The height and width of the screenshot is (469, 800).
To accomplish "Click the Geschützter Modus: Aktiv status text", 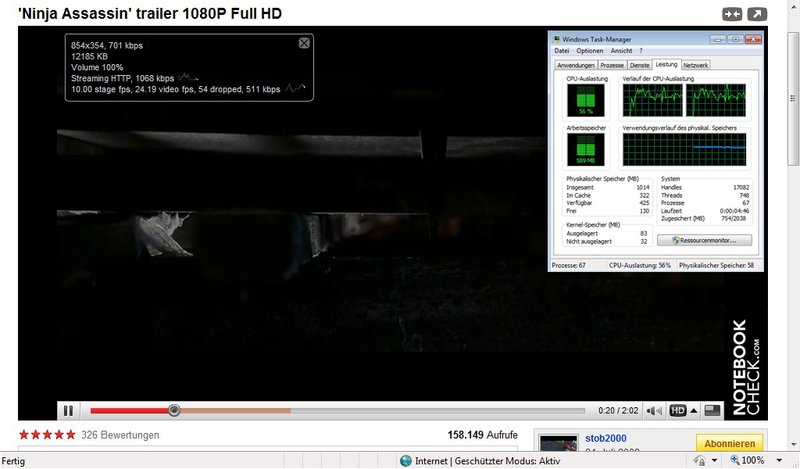I will click(x=507, y=461).
